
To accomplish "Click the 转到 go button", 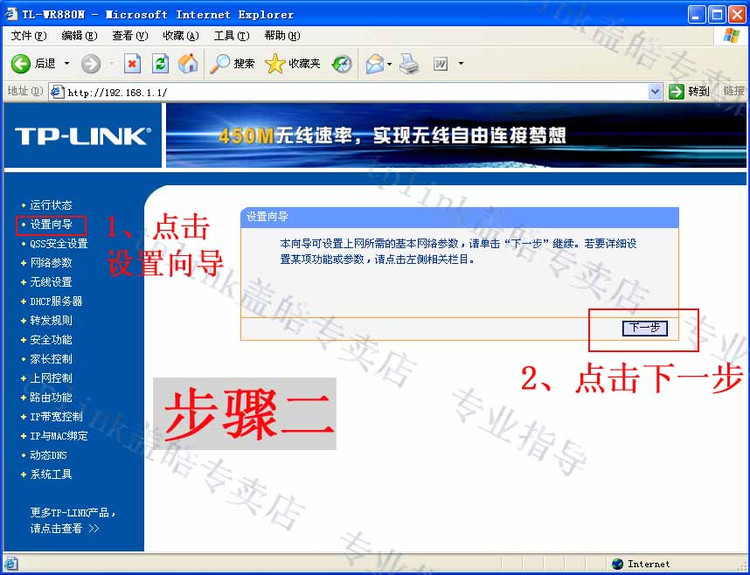I will tap(689, 91).
